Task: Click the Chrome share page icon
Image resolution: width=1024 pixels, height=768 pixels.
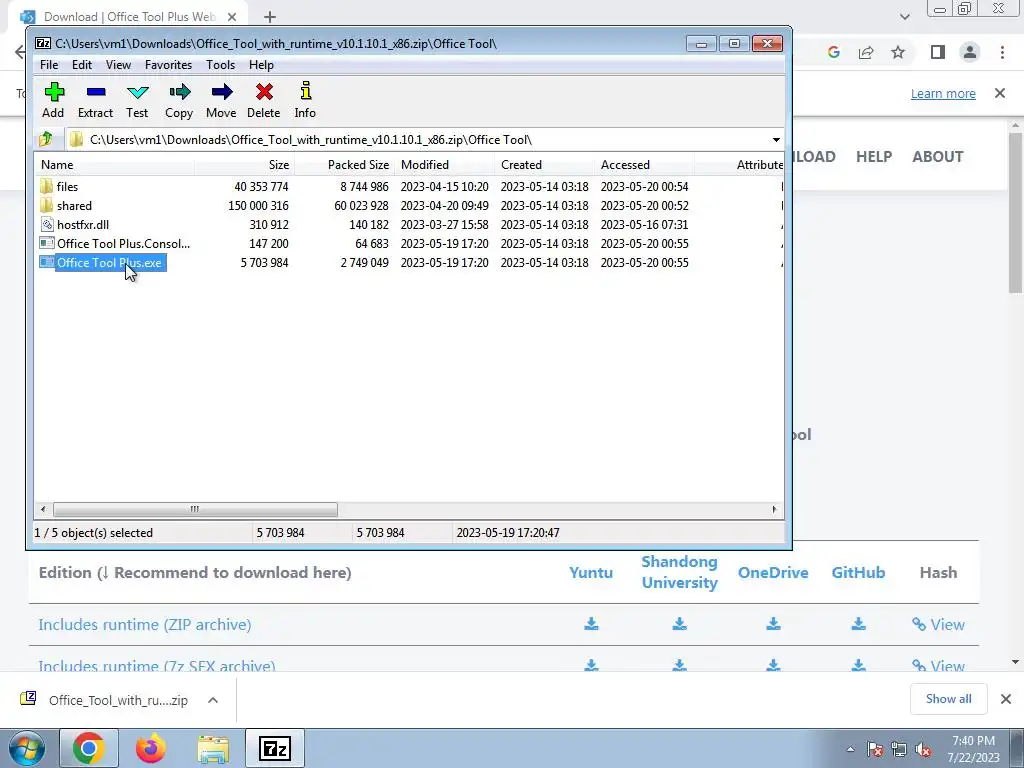Action: (x=866, y=52)
